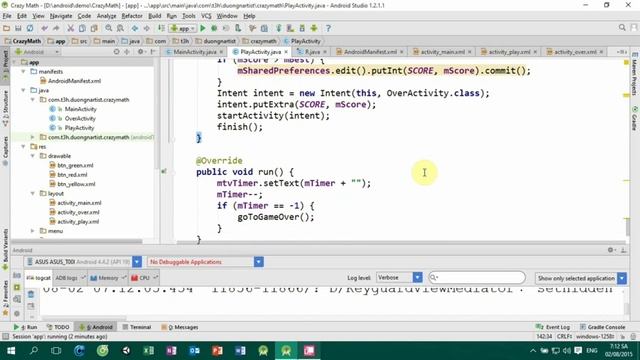
Task: Click the Undo arrow in toolbar
Action: 44,28
